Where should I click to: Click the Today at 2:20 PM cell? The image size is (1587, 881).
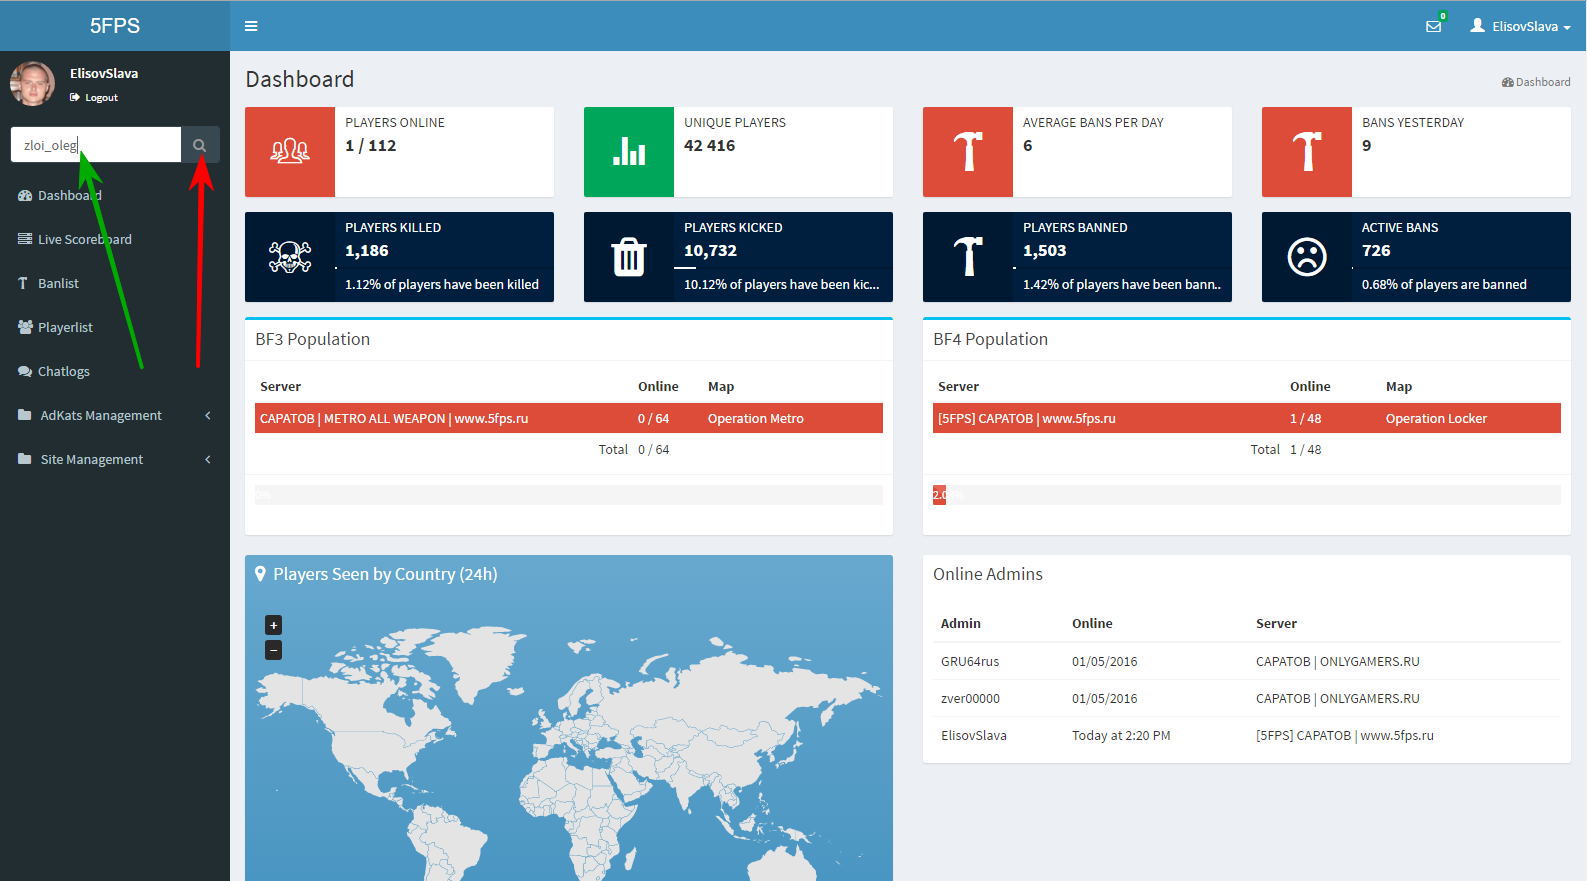coord(1121,735)
